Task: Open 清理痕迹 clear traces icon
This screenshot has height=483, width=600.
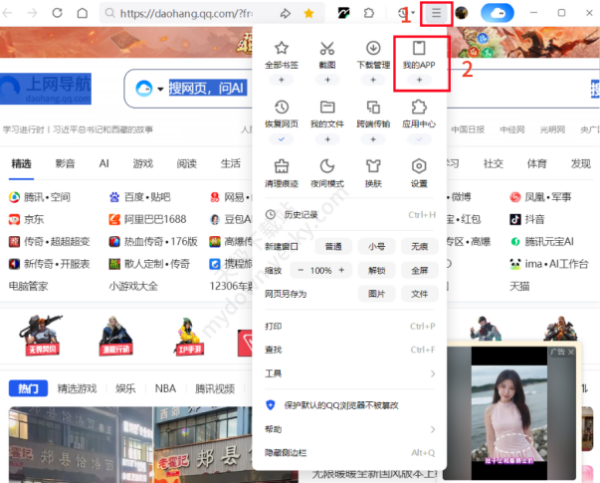Action: [281, 166]
